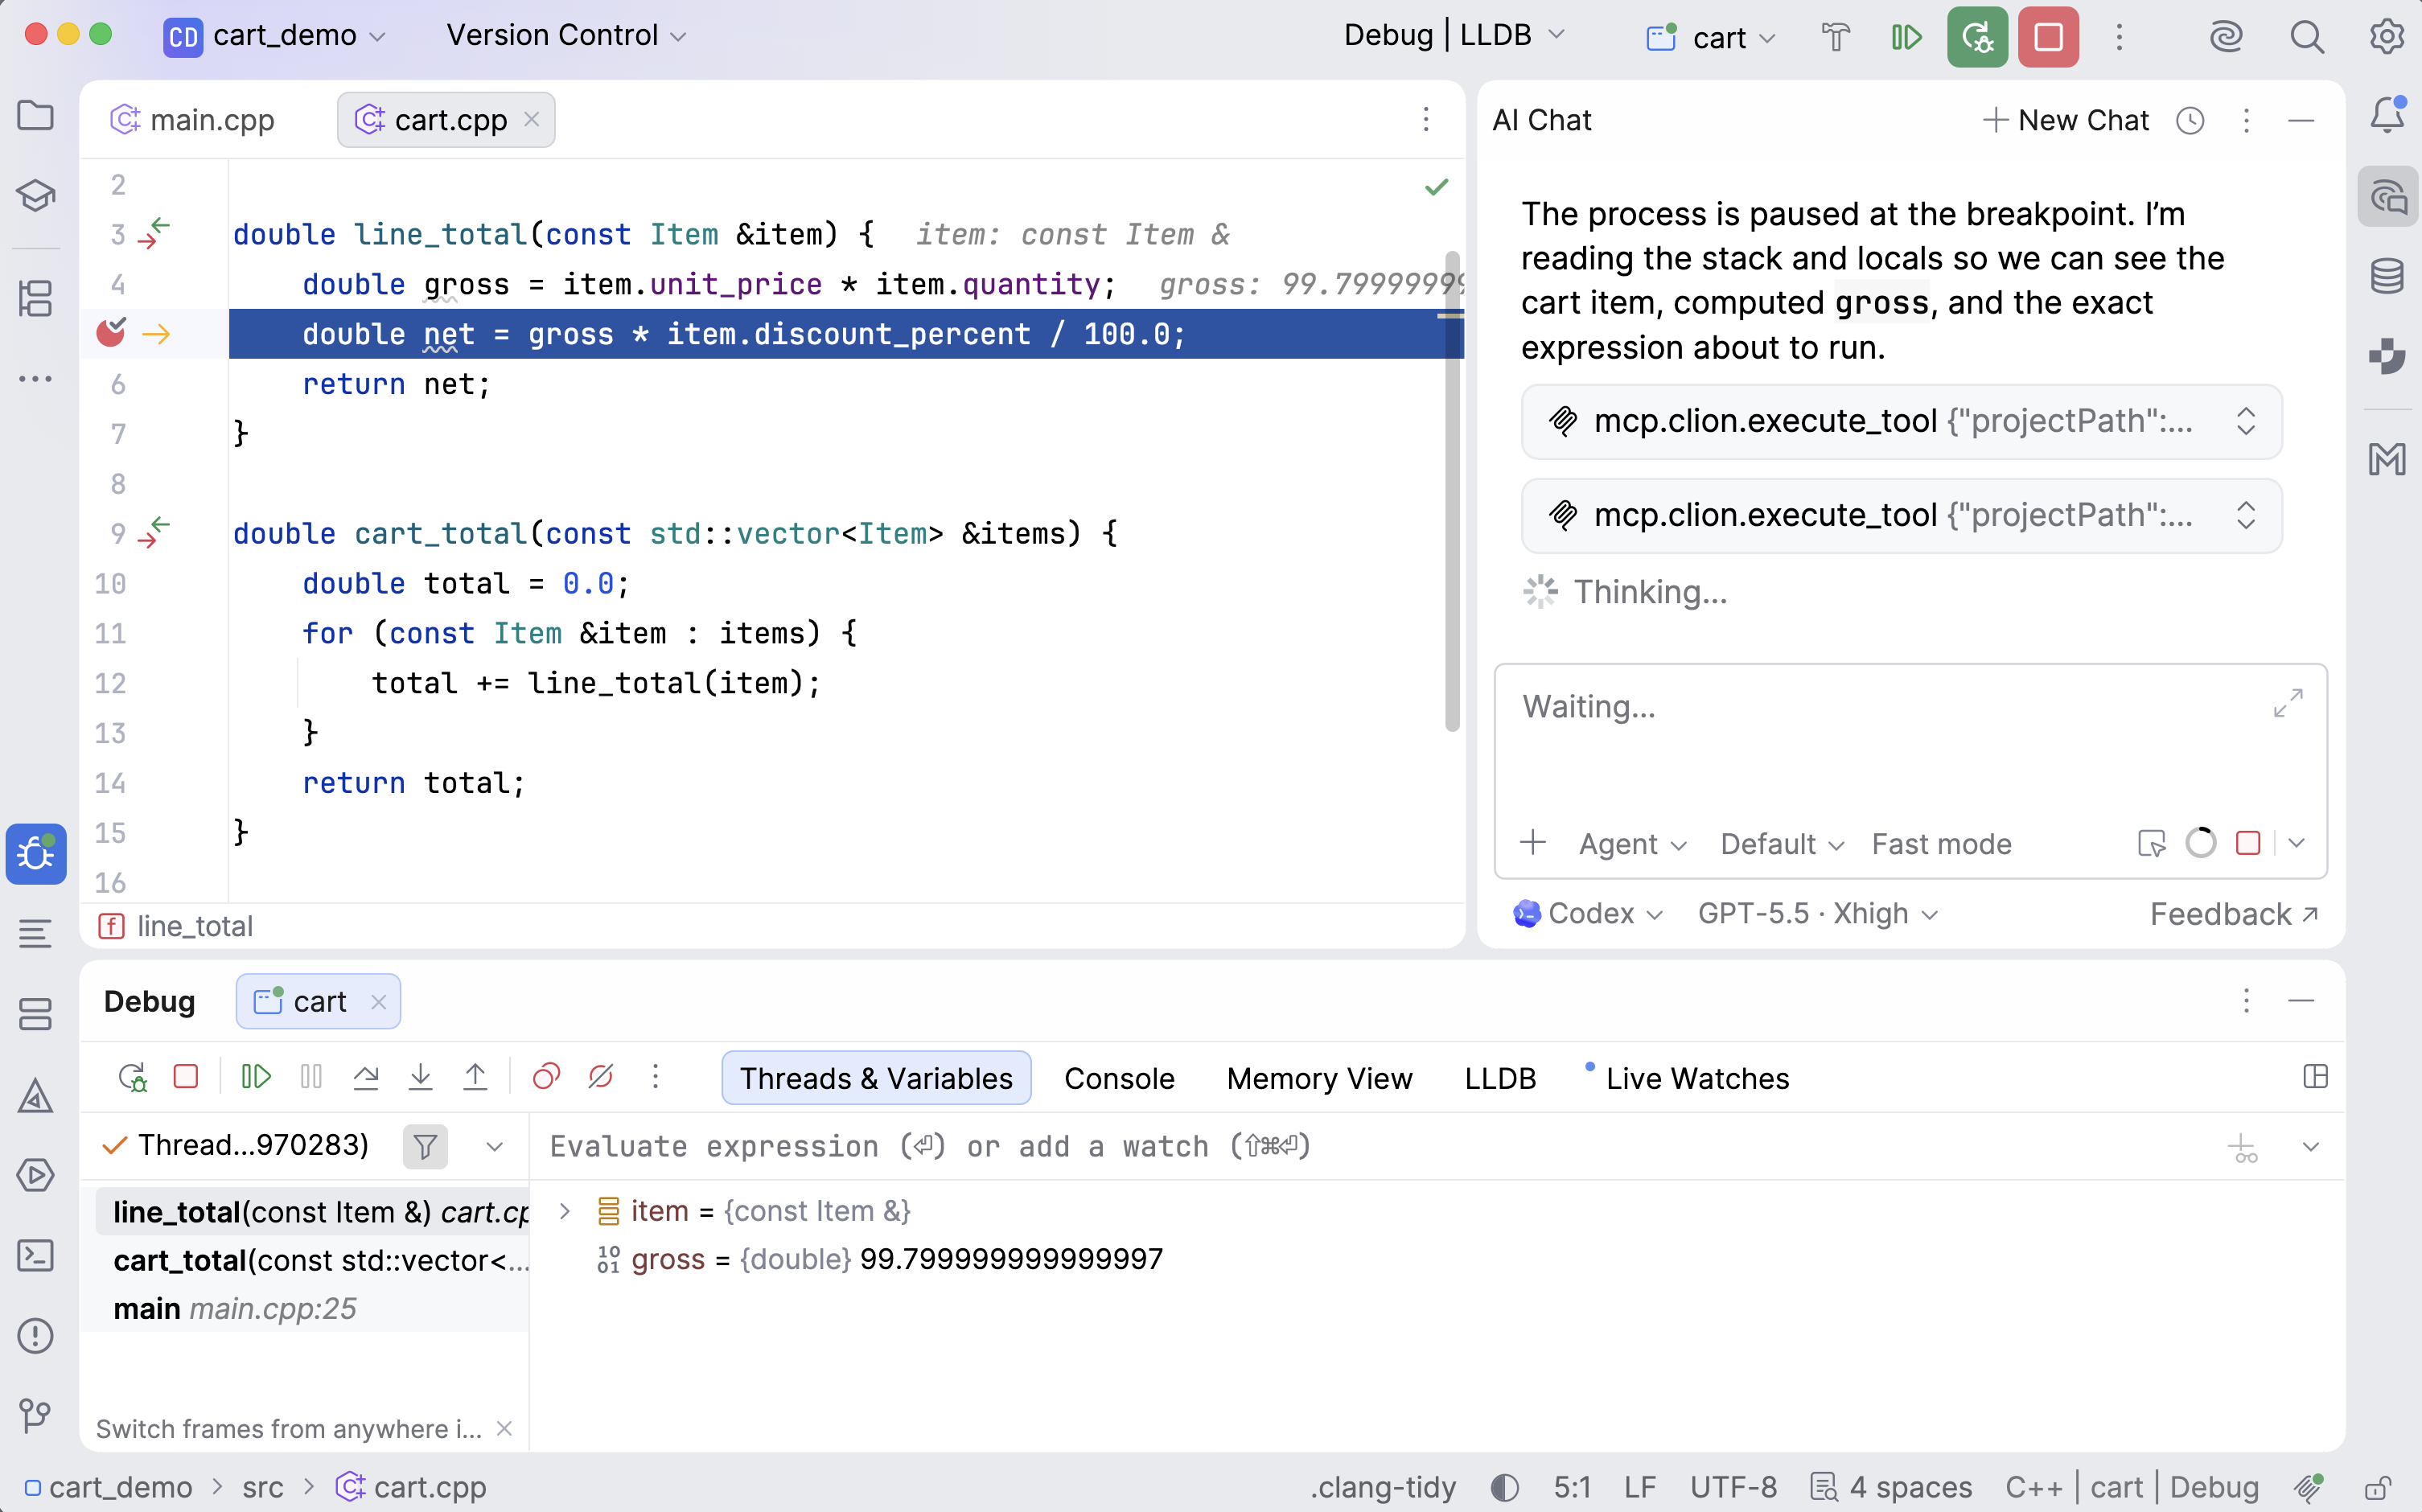
Task: Open Notifications bell icon
Action: 2388,115
